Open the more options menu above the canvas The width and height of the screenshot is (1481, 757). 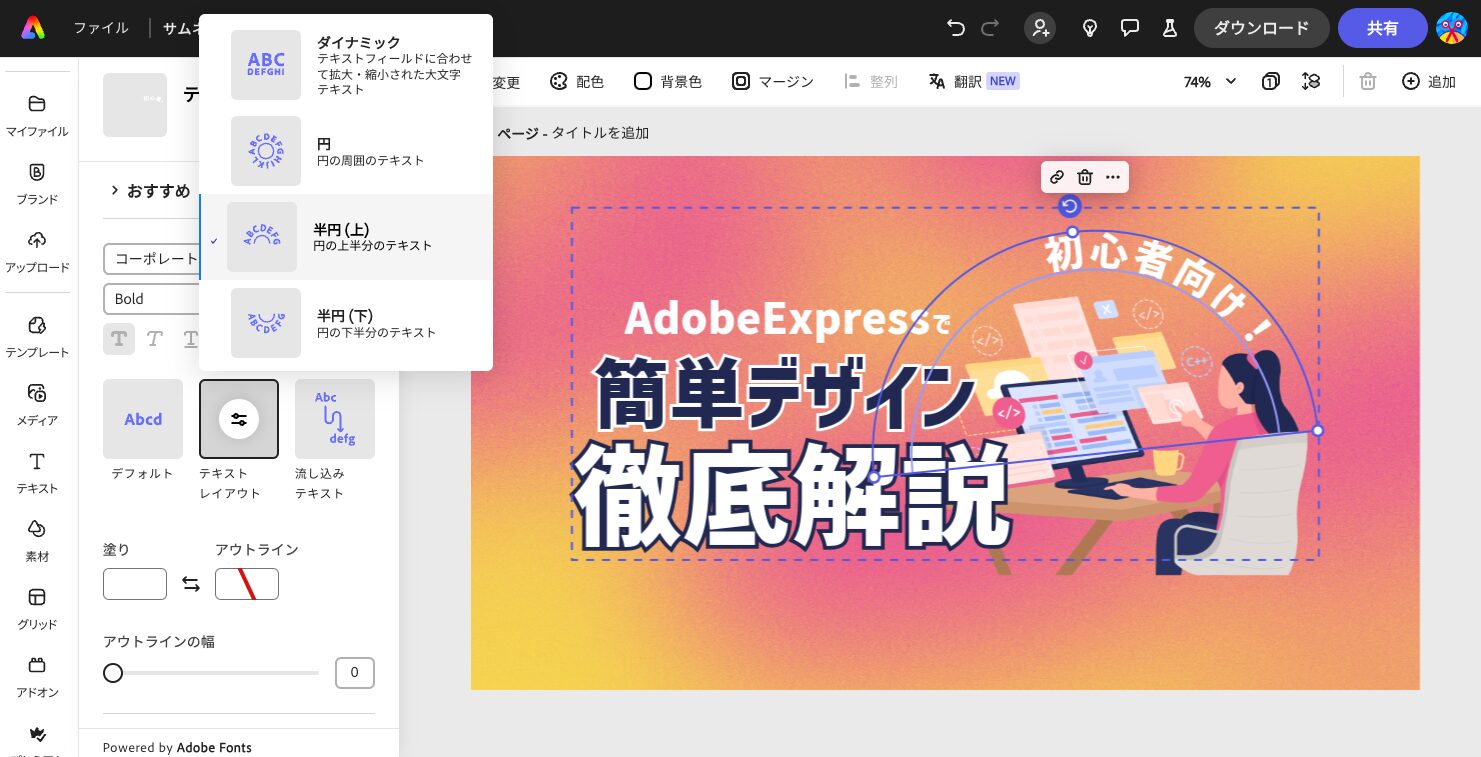coord(1112,177)
